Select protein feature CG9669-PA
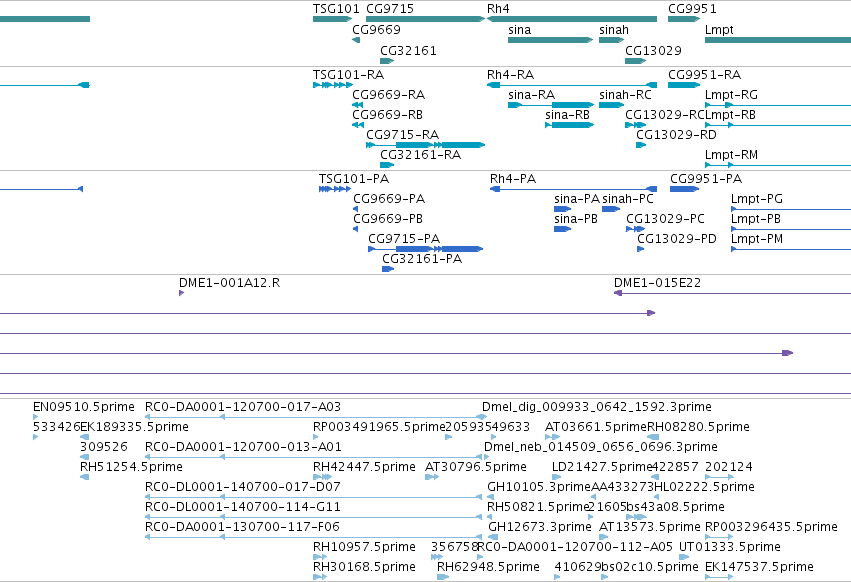The image size is (851, 582). tap(355, 209)
